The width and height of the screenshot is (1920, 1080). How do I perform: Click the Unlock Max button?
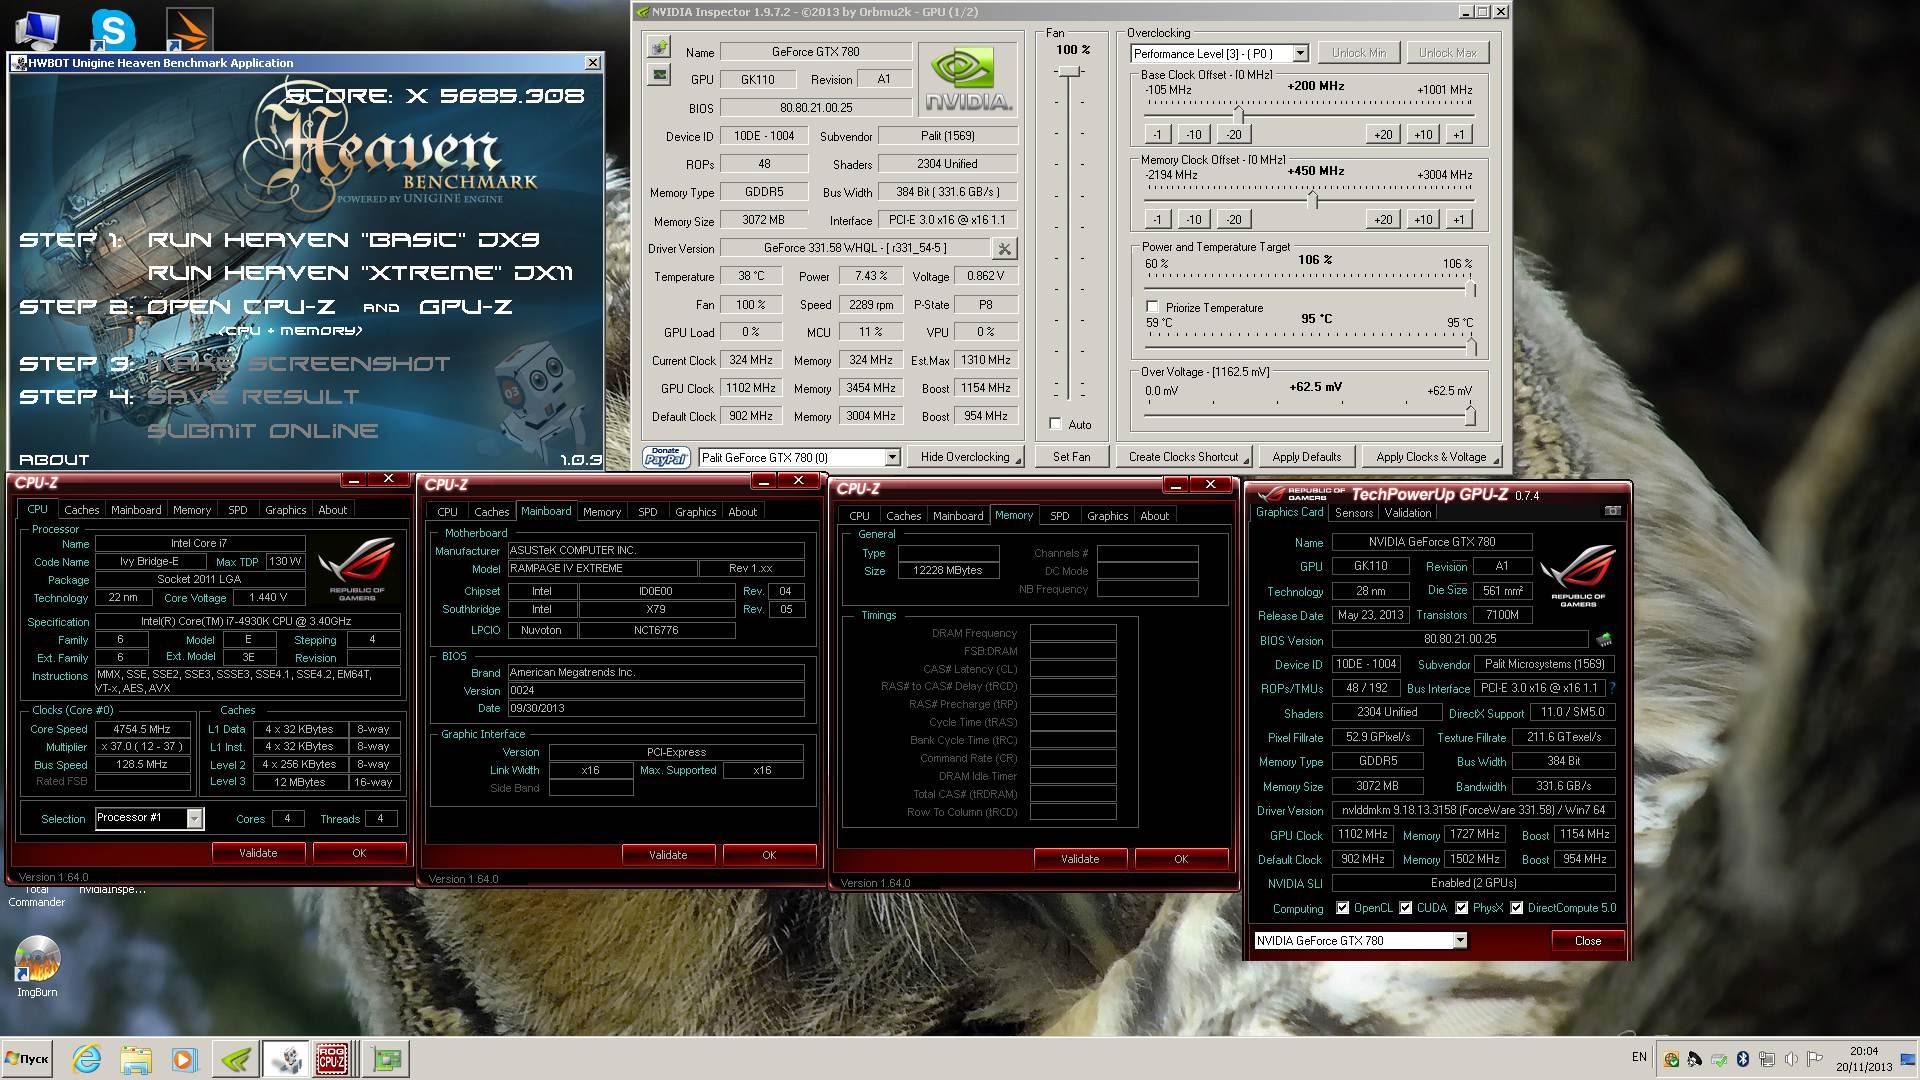tap(1447, 53)
